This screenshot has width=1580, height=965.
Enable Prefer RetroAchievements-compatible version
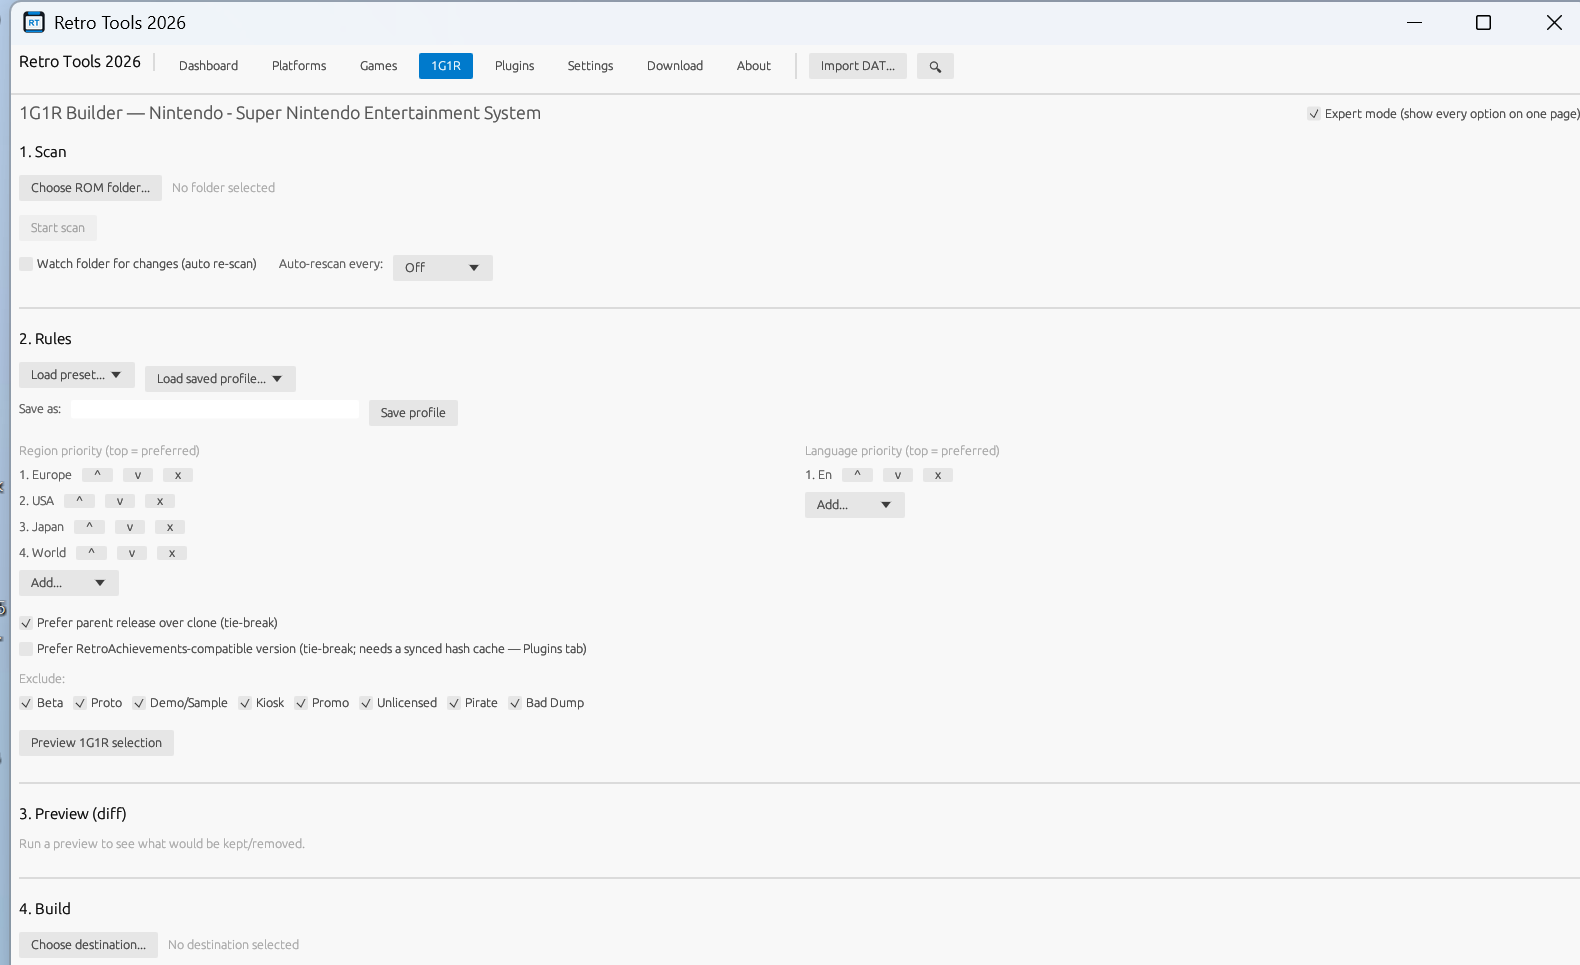(x=26, y=649)
